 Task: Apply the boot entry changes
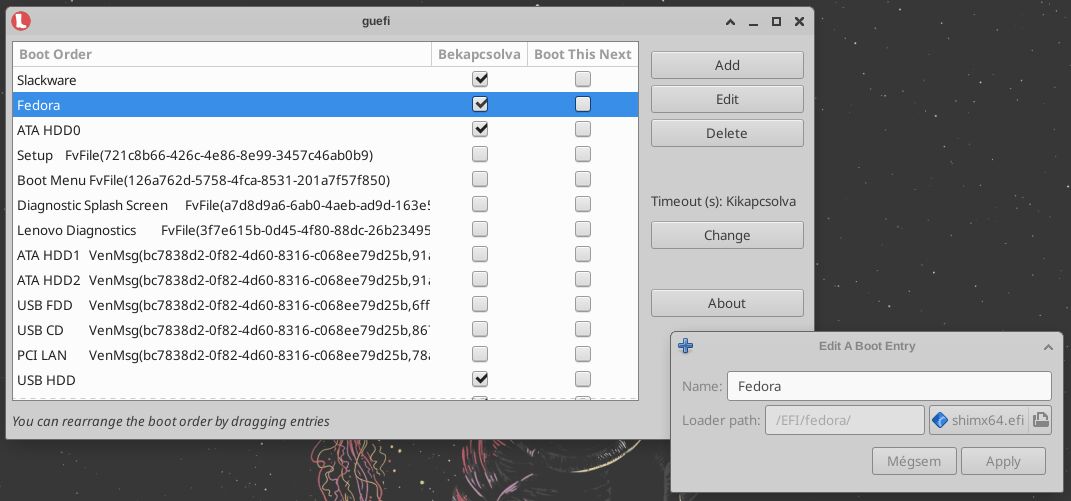click(1003, 461)
